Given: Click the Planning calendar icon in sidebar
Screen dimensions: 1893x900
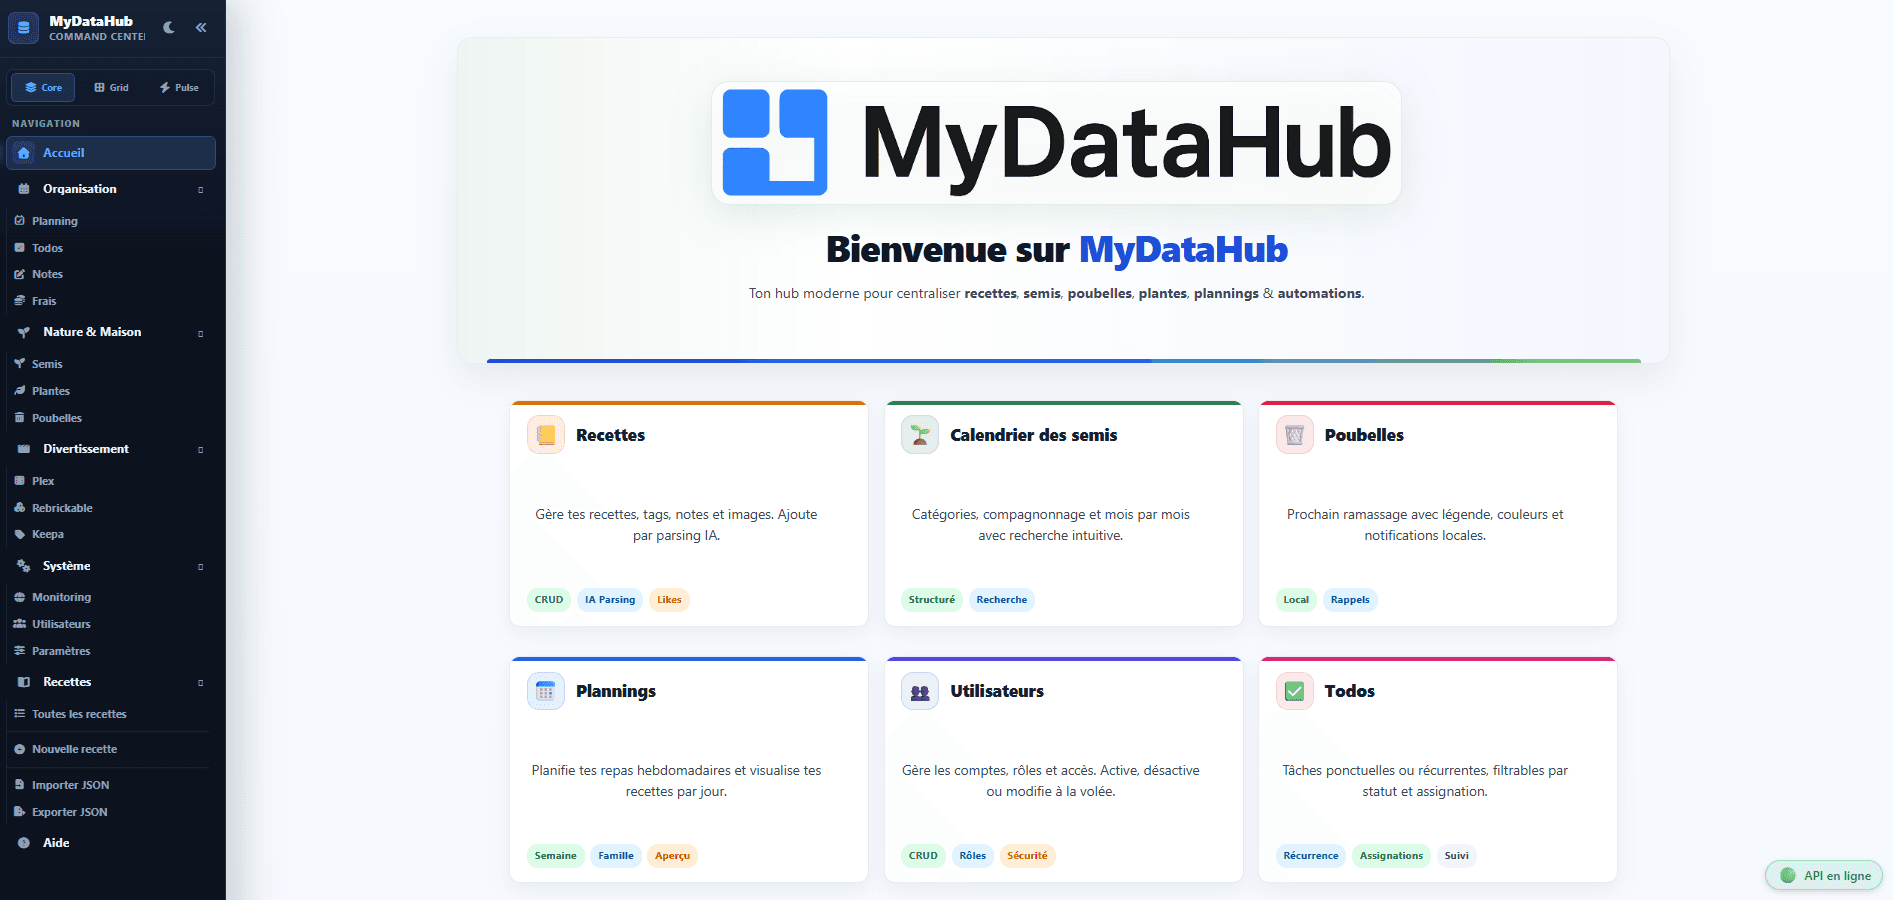Looking at the screenshot, I should pyautogui.click(x=19, y=221).
